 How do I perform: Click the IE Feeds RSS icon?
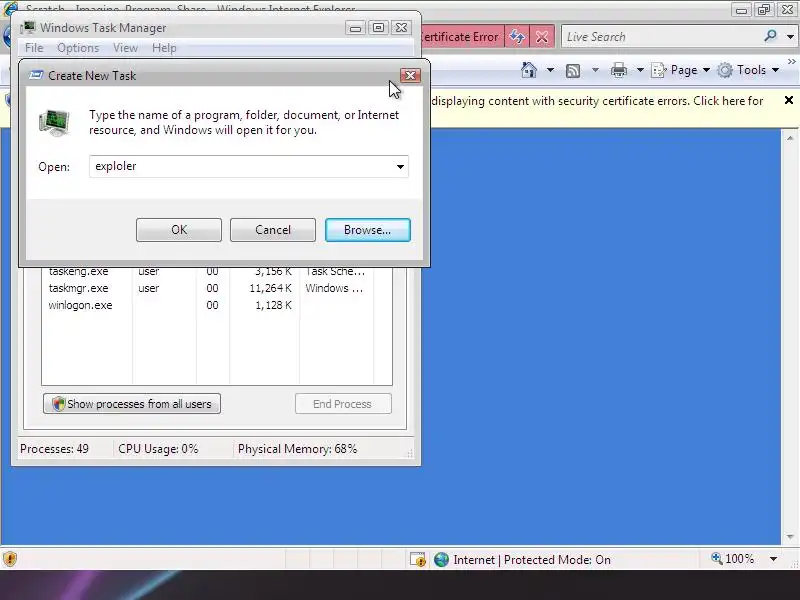pos(573,70)
